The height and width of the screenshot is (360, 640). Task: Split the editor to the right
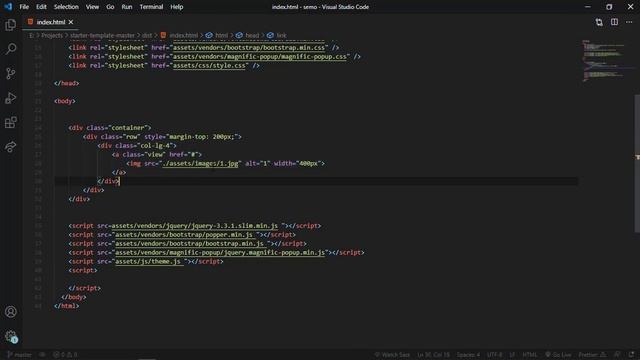tap(614, 22)
